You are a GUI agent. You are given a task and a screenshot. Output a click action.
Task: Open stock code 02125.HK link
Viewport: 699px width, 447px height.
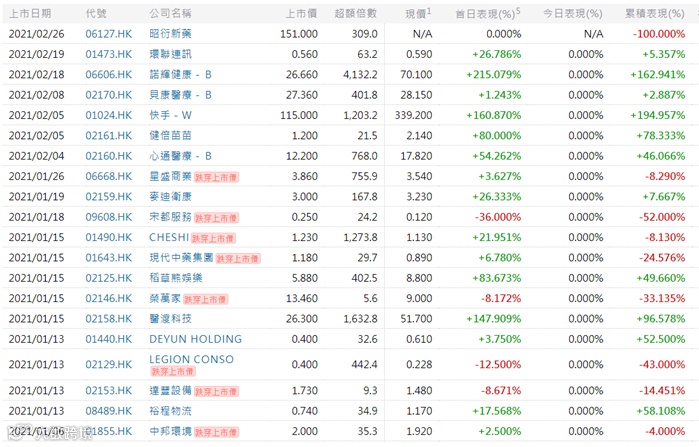pos(108,278)
